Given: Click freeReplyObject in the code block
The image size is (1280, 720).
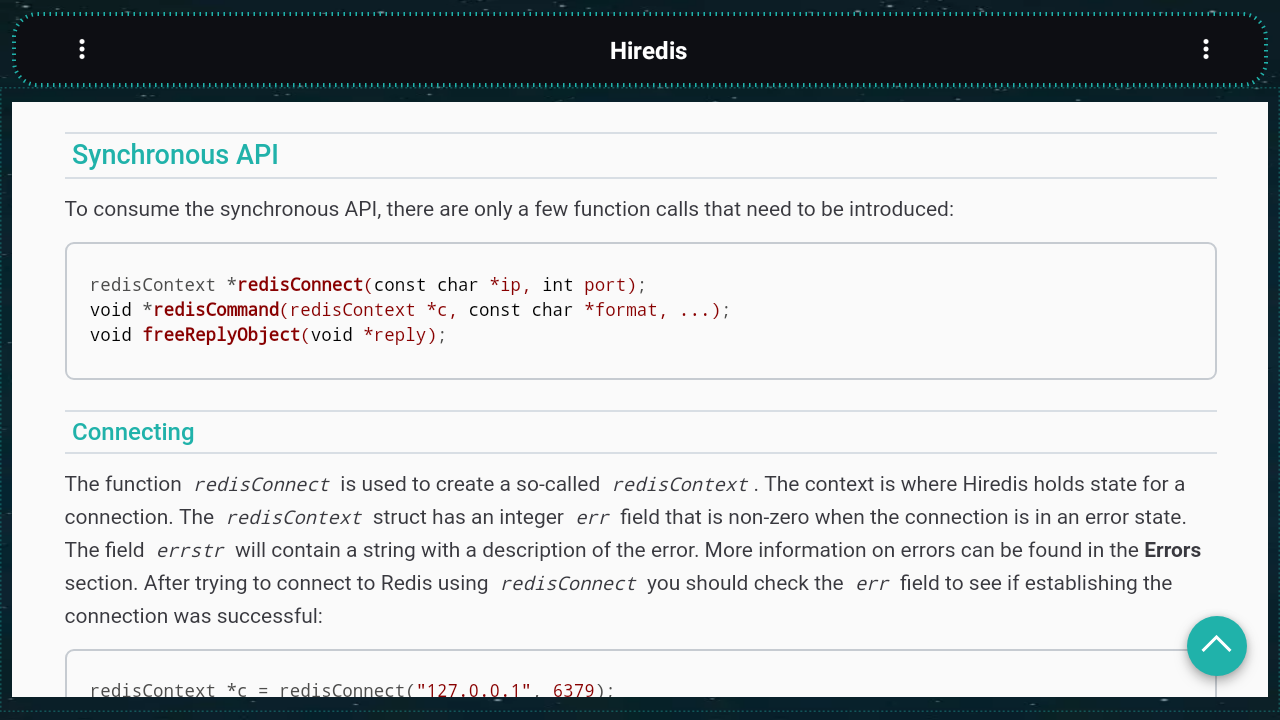Looking at the screenshot, I should (x=221, y=335).
